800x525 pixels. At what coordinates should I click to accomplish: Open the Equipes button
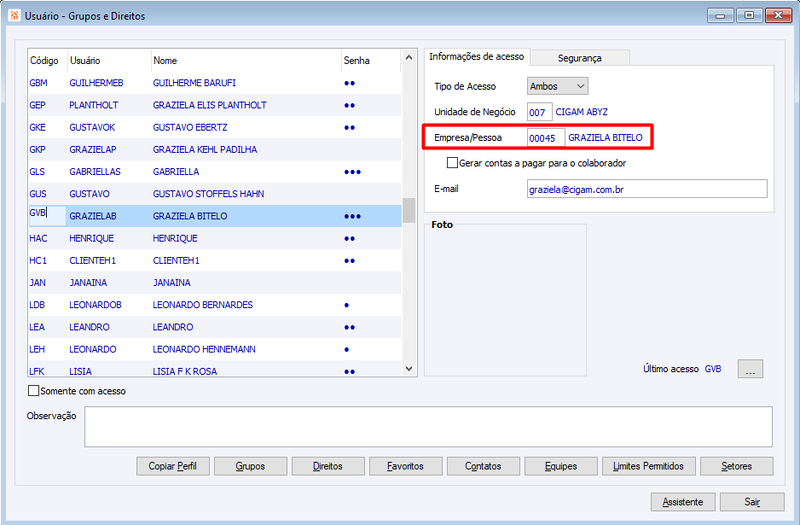pos(561,466)
